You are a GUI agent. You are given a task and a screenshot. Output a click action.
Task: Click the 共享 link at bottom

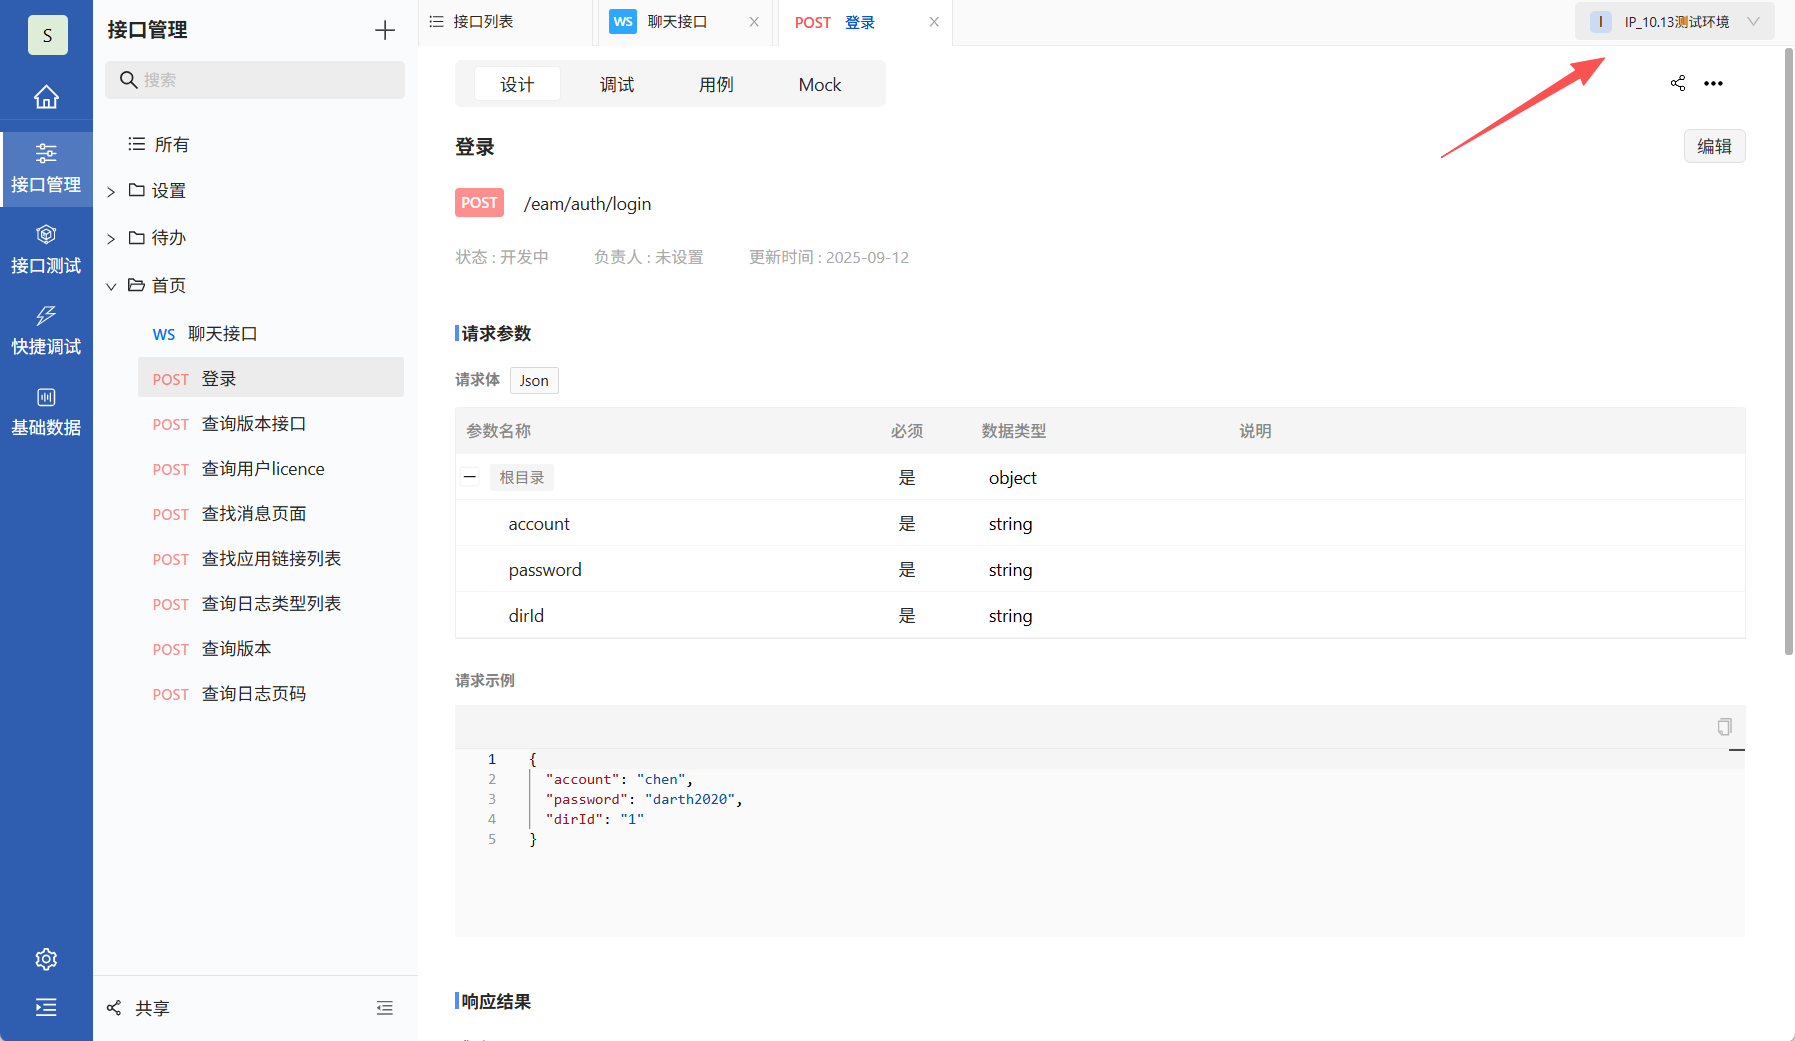coord(152,1008)
